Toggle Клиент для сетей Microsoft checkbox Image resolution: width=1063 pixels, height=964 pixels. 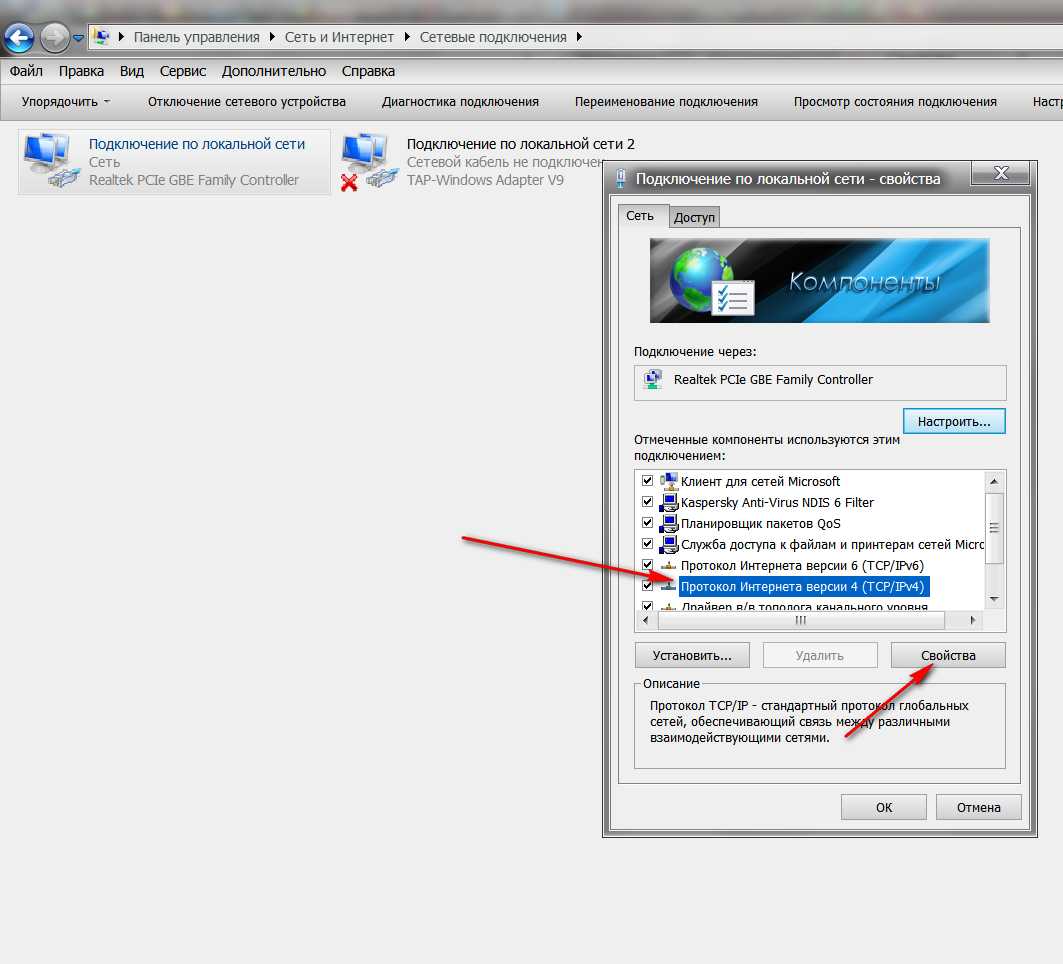pos(647,481)
